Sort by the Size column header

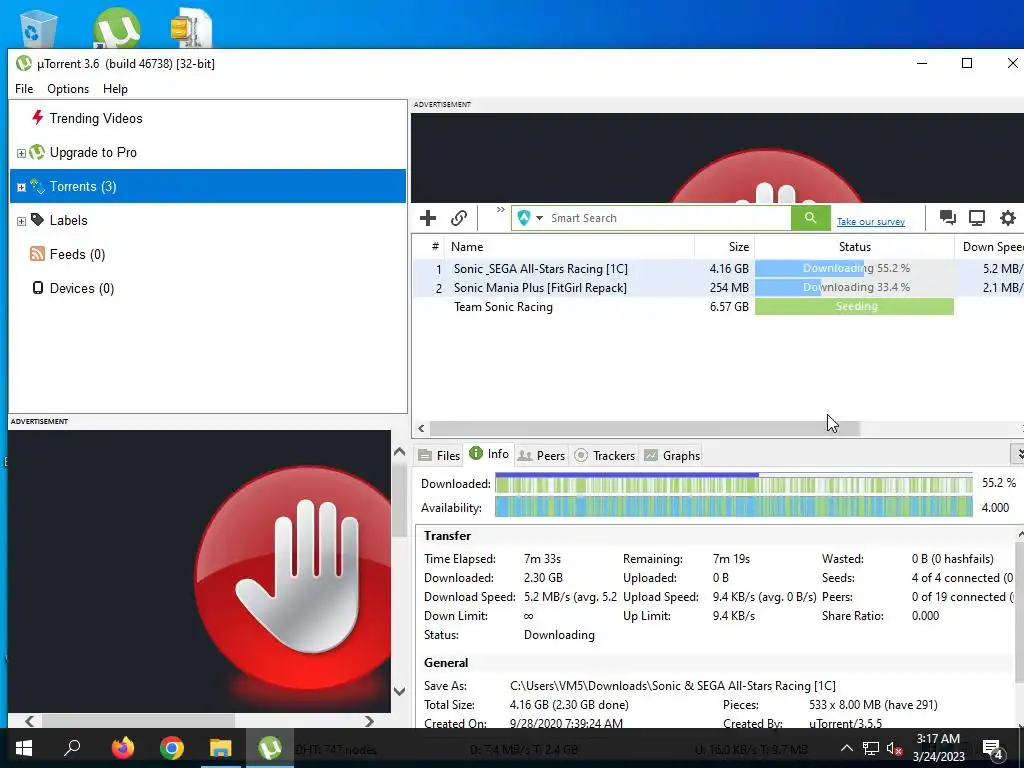(x=724, y=247)
